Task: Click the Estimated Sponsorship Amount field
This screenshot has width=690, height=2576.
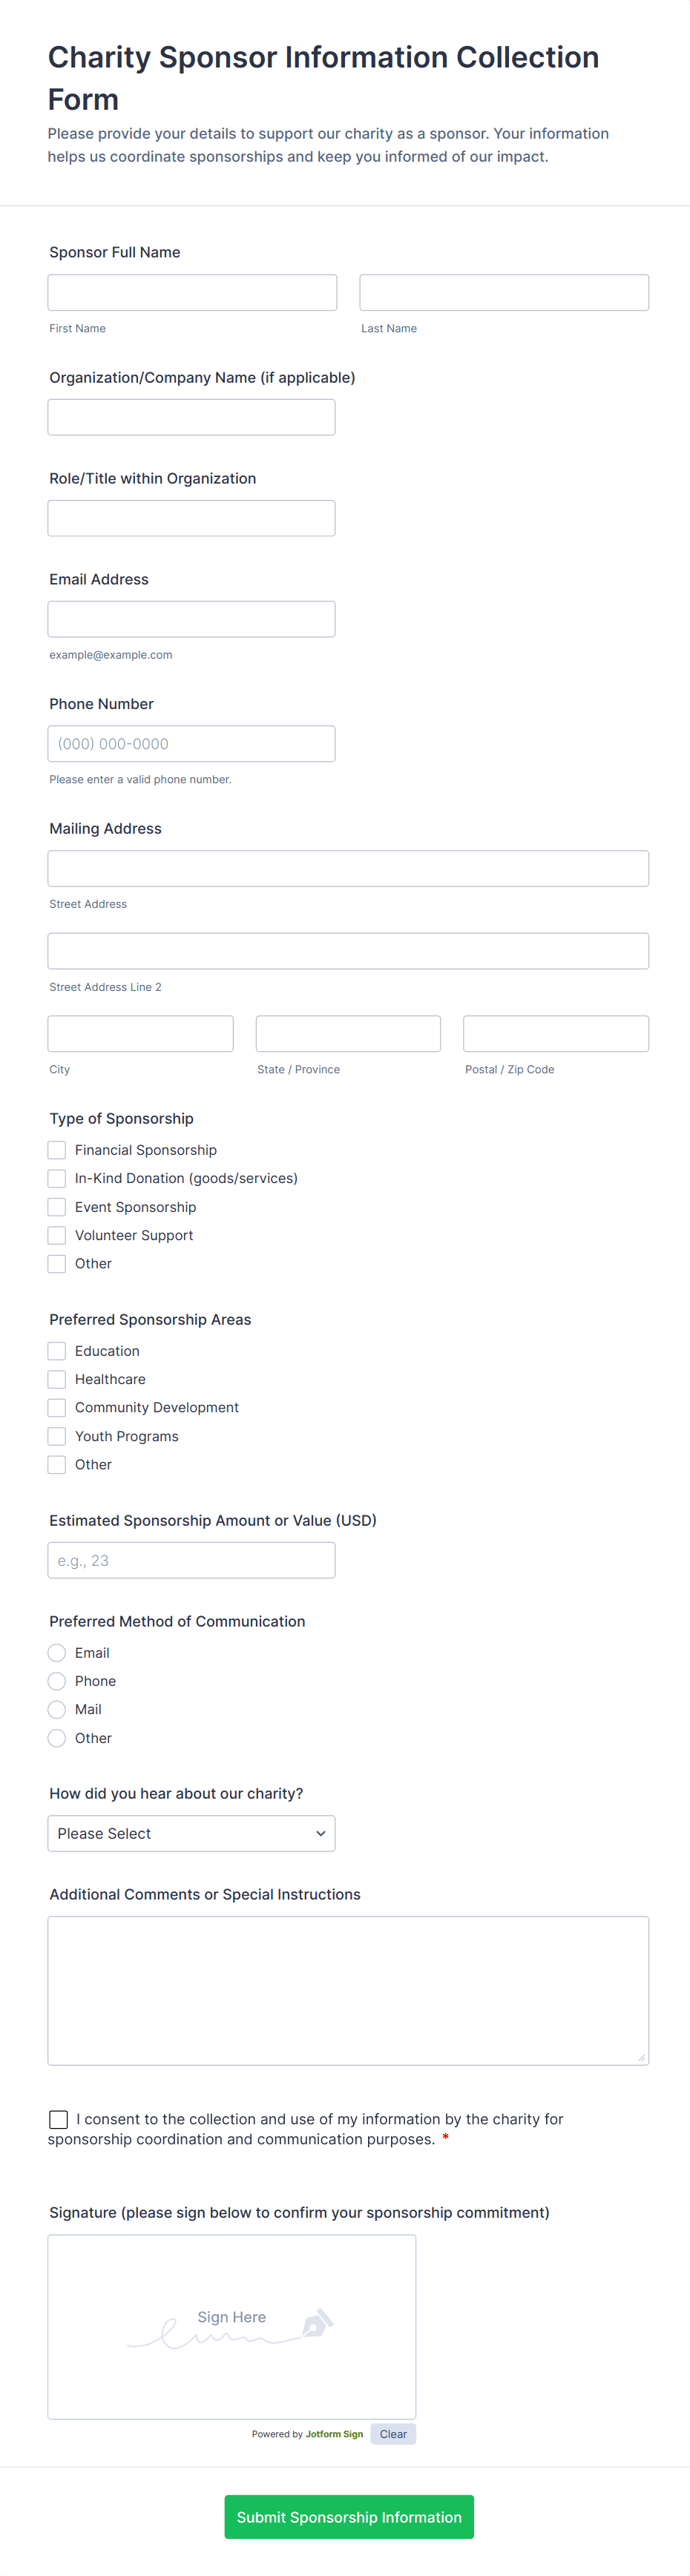Action: pyautogui.click(x=191, y=1560)
